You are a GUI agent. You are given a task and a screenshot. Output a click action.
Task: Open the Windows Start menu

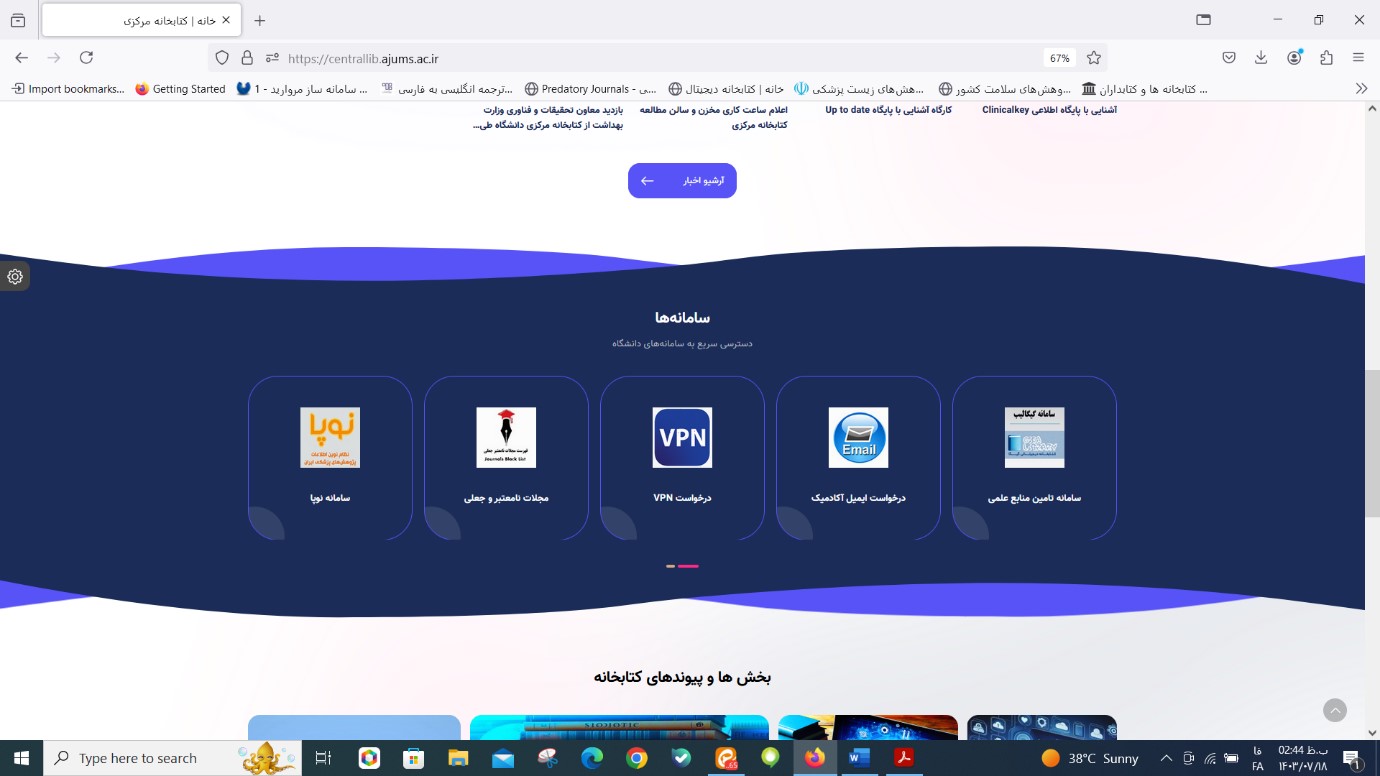21,758
